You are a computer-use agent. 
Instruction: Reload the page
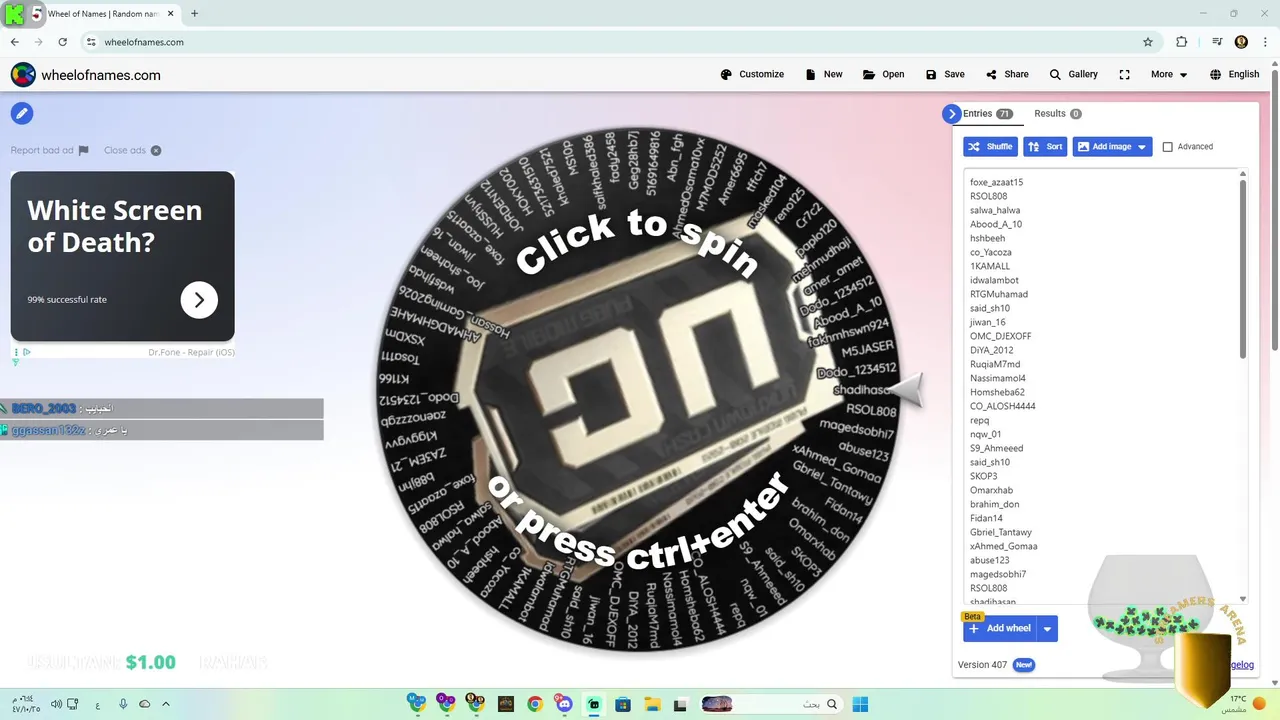62,42
